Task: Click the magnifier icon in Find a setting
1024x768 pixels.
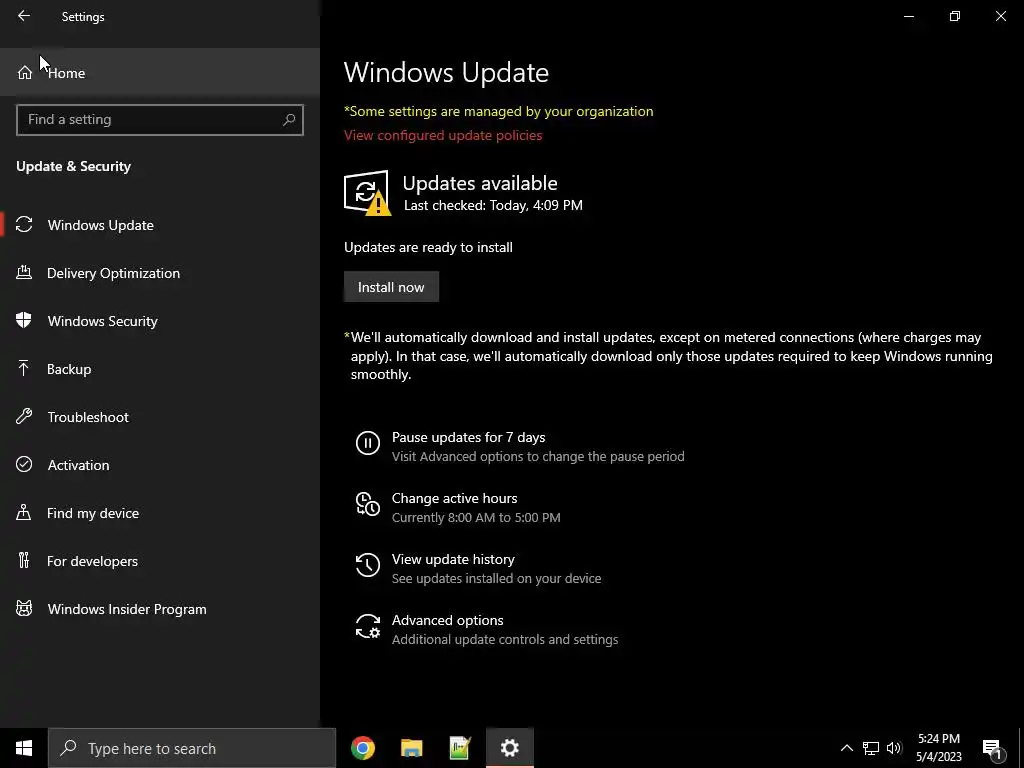Action: (x=289, y=120)
